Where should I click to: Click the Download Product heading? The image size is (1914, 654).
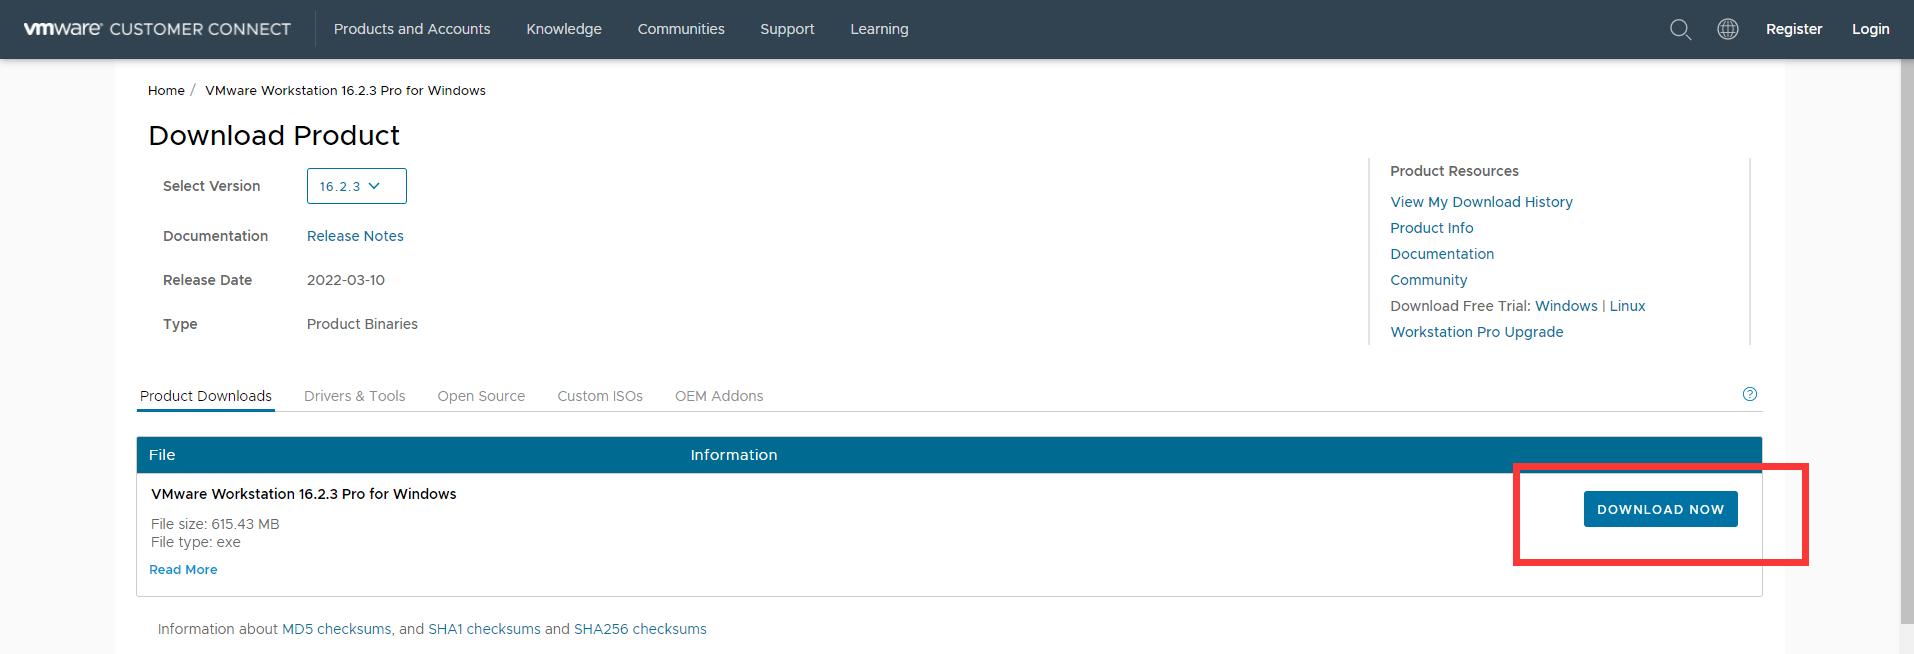274,135
